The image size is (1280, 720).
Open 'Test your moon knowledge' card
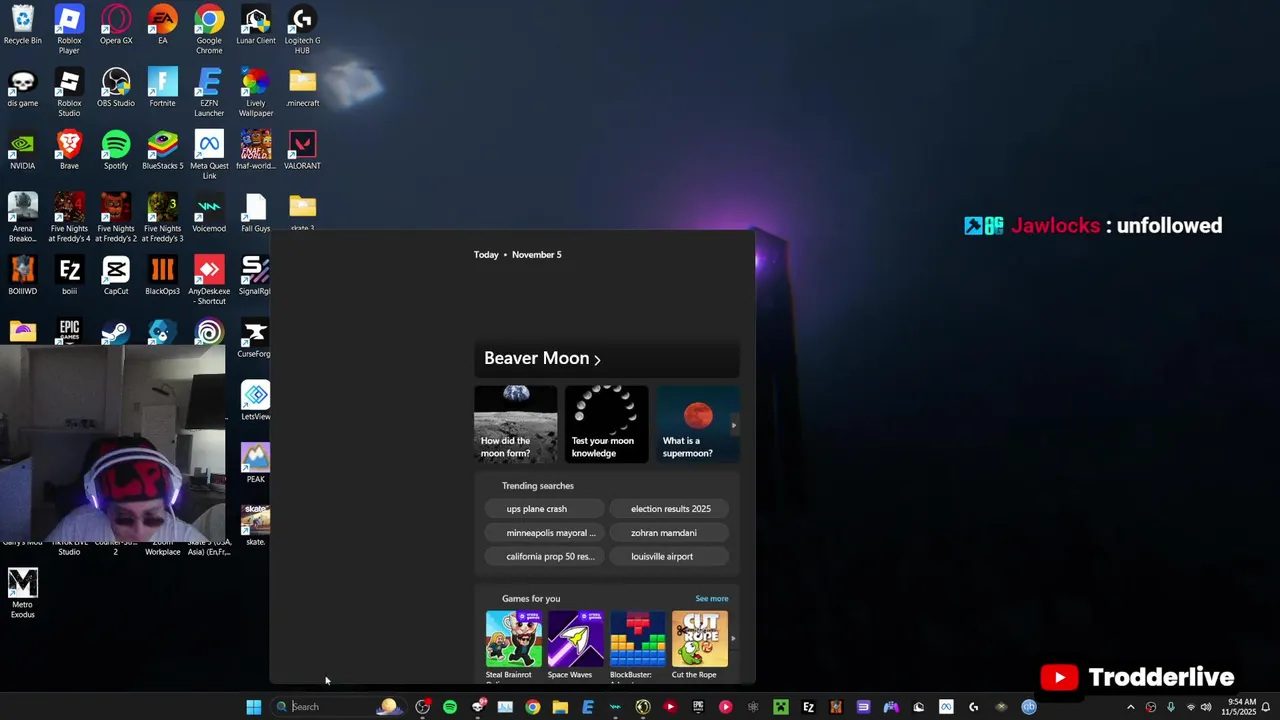click(x=607, y=424)
